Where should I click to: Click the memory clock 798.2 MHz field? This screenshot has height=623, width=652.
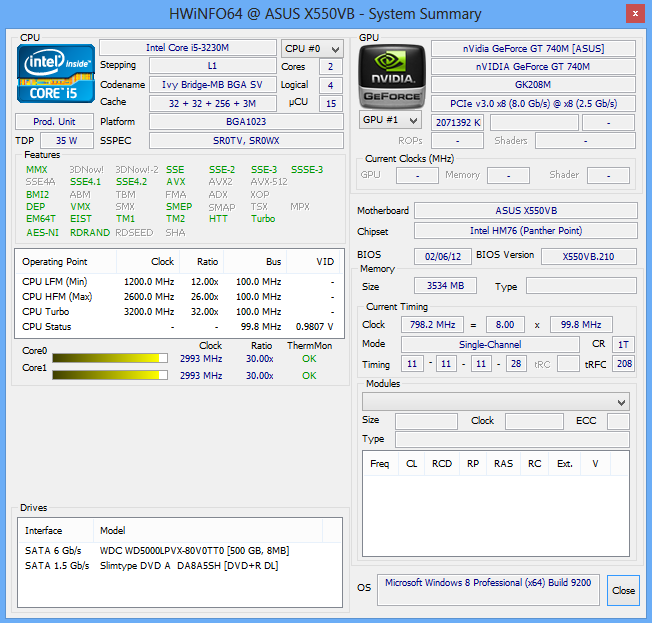coord(432,324)
